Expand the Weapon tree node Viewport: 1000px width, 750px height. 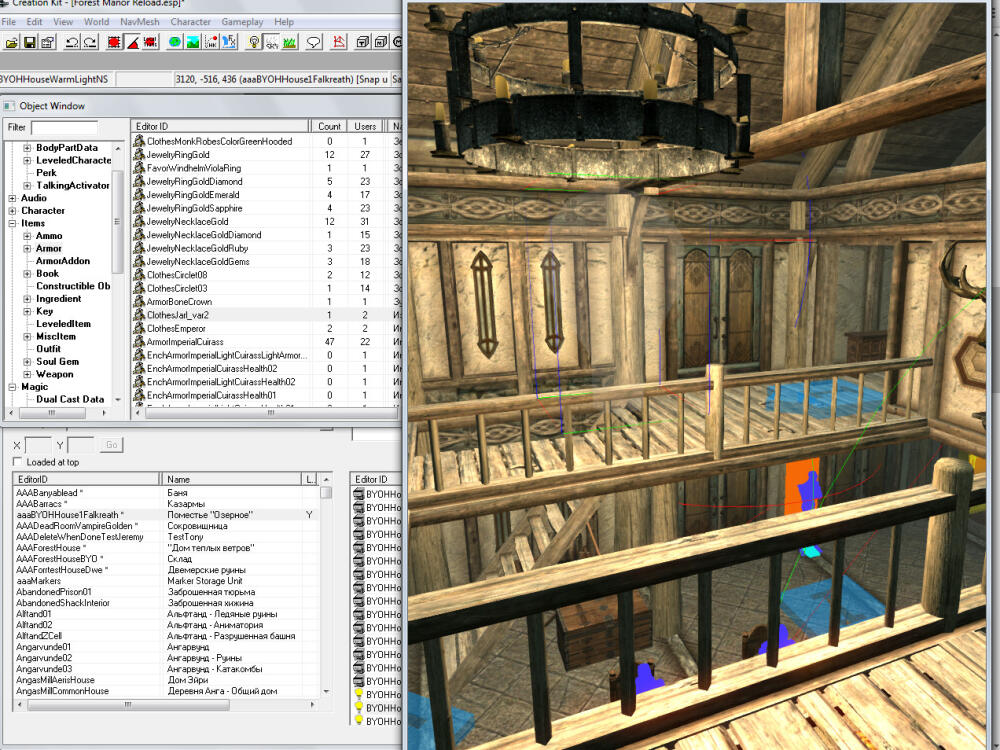tap(27, 374)
